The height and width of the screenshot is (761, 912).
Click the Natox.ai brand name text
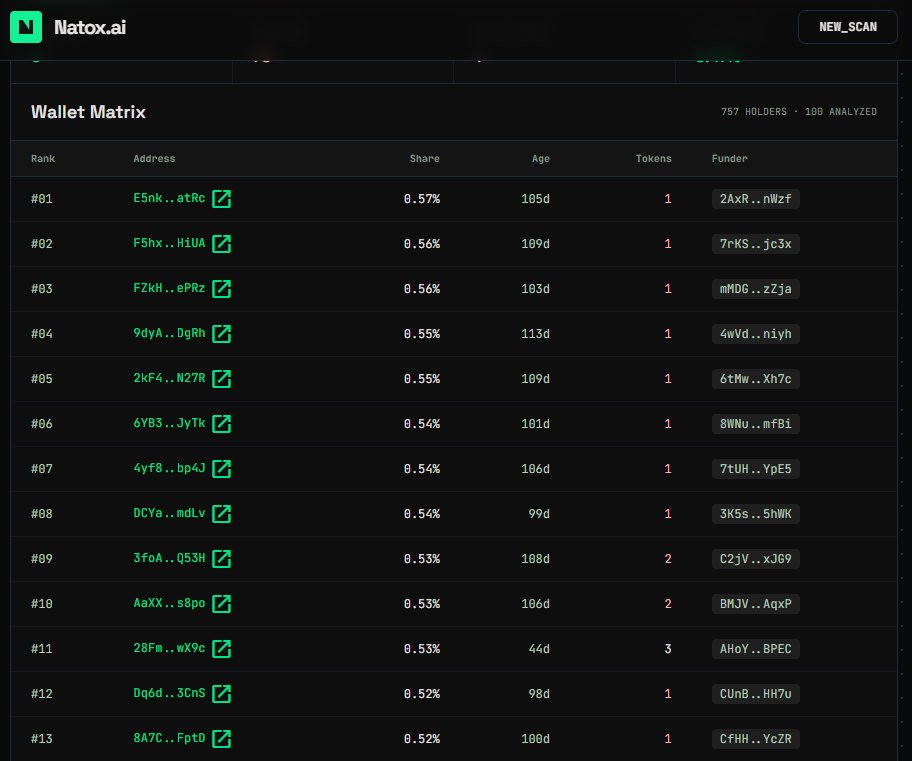tap(90, 27)
